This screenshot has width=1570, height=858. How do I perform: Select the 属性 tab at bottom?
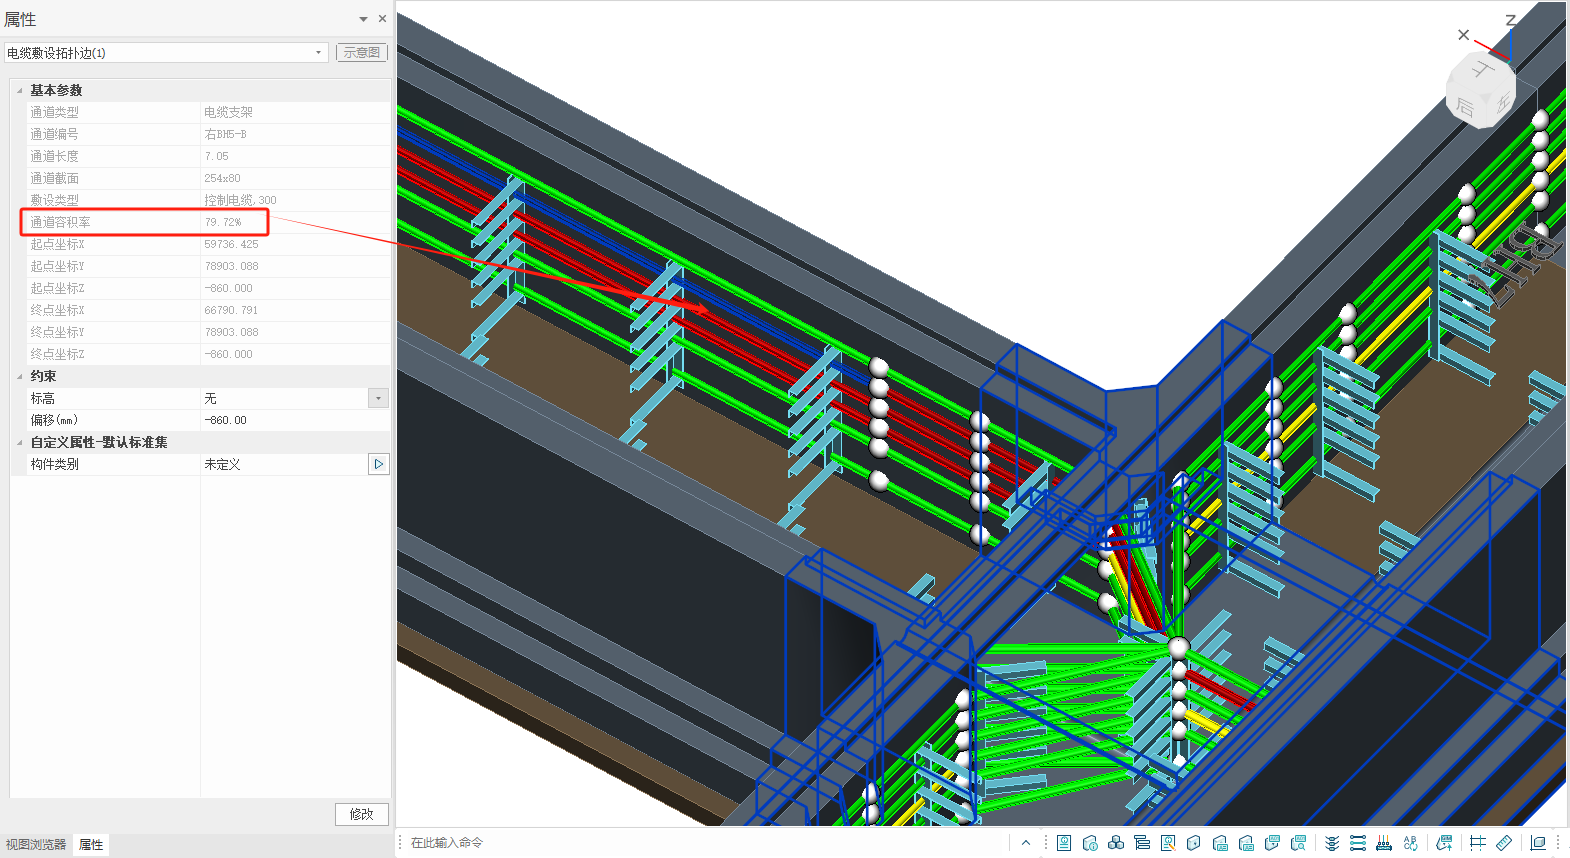[91, 845]
